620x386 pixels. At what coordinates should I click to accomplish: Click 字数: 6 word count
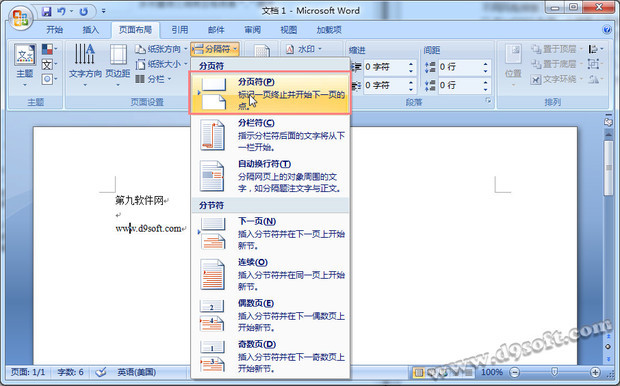[70, 372]
